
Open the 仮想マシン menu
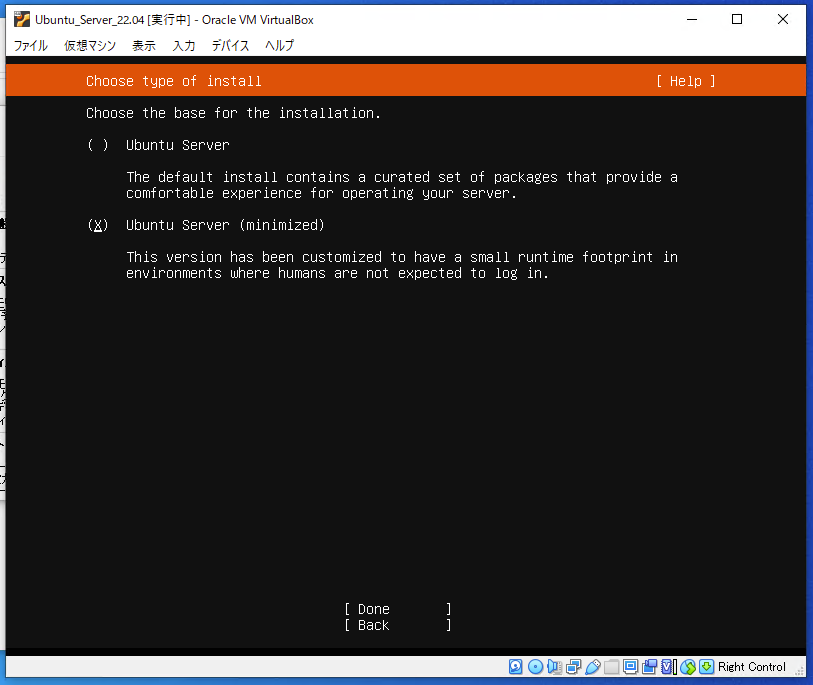point(90,46)
